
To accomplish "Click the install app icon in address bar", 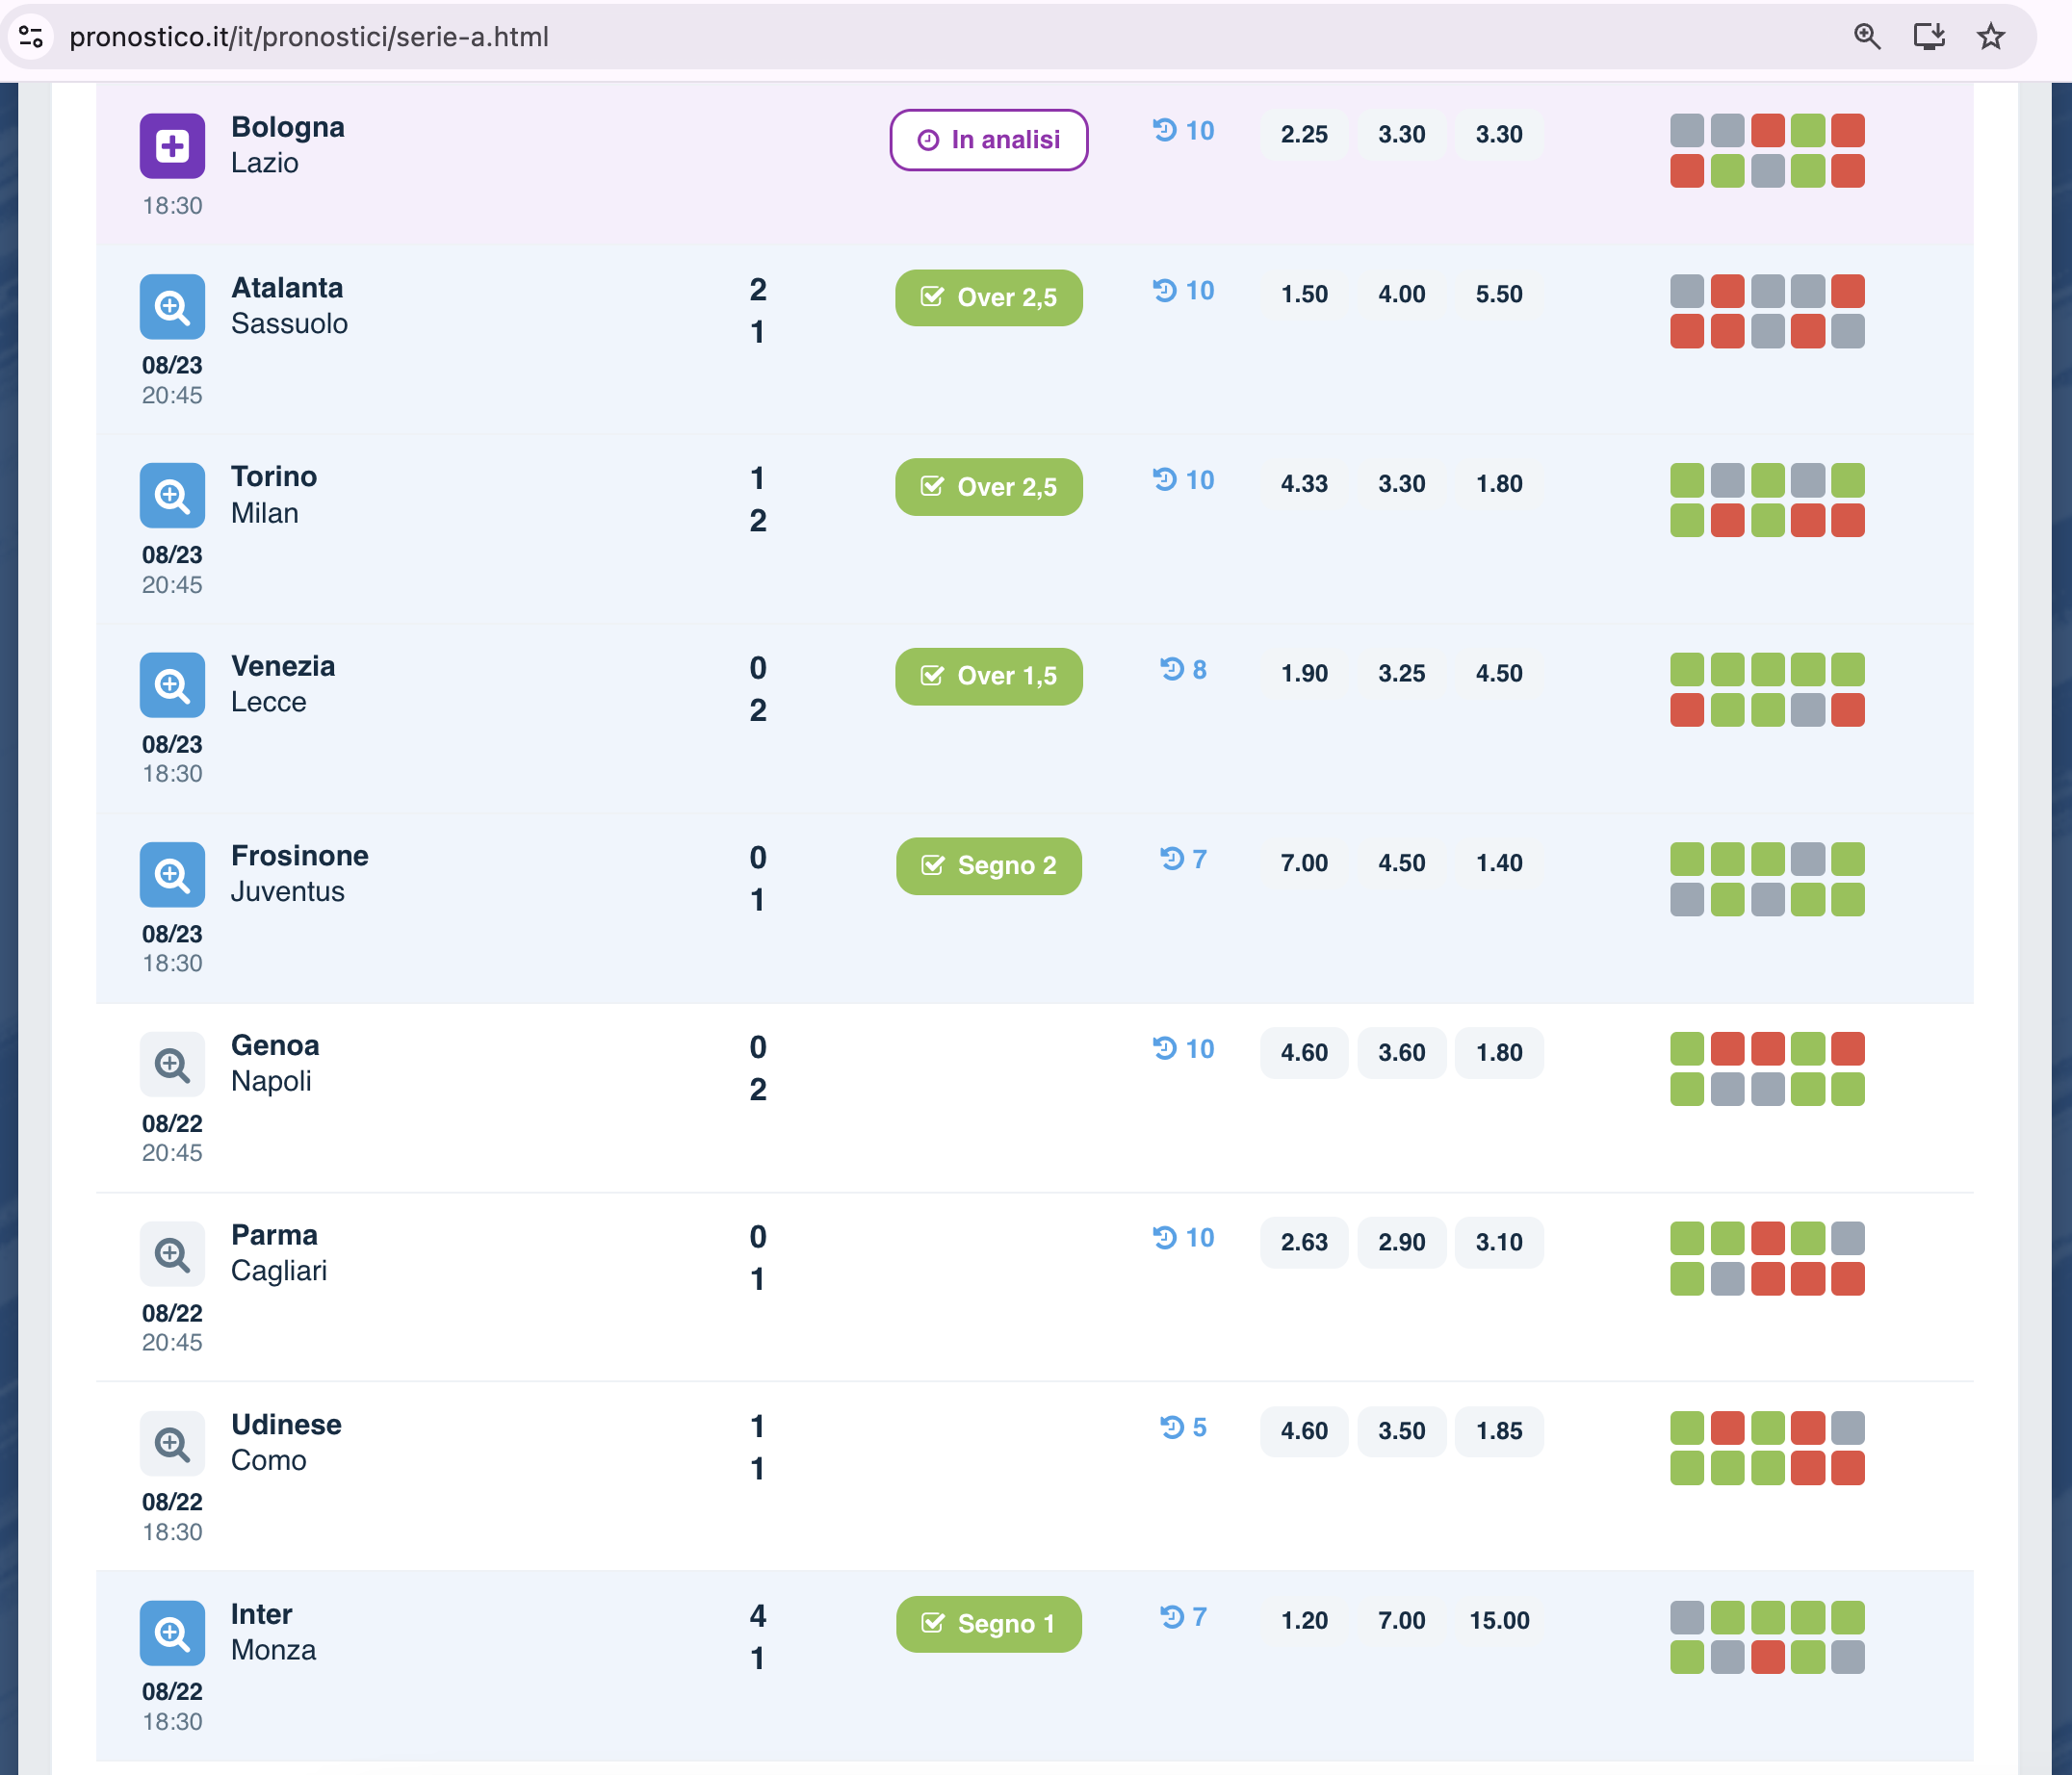I will [x=1929, y=37].
